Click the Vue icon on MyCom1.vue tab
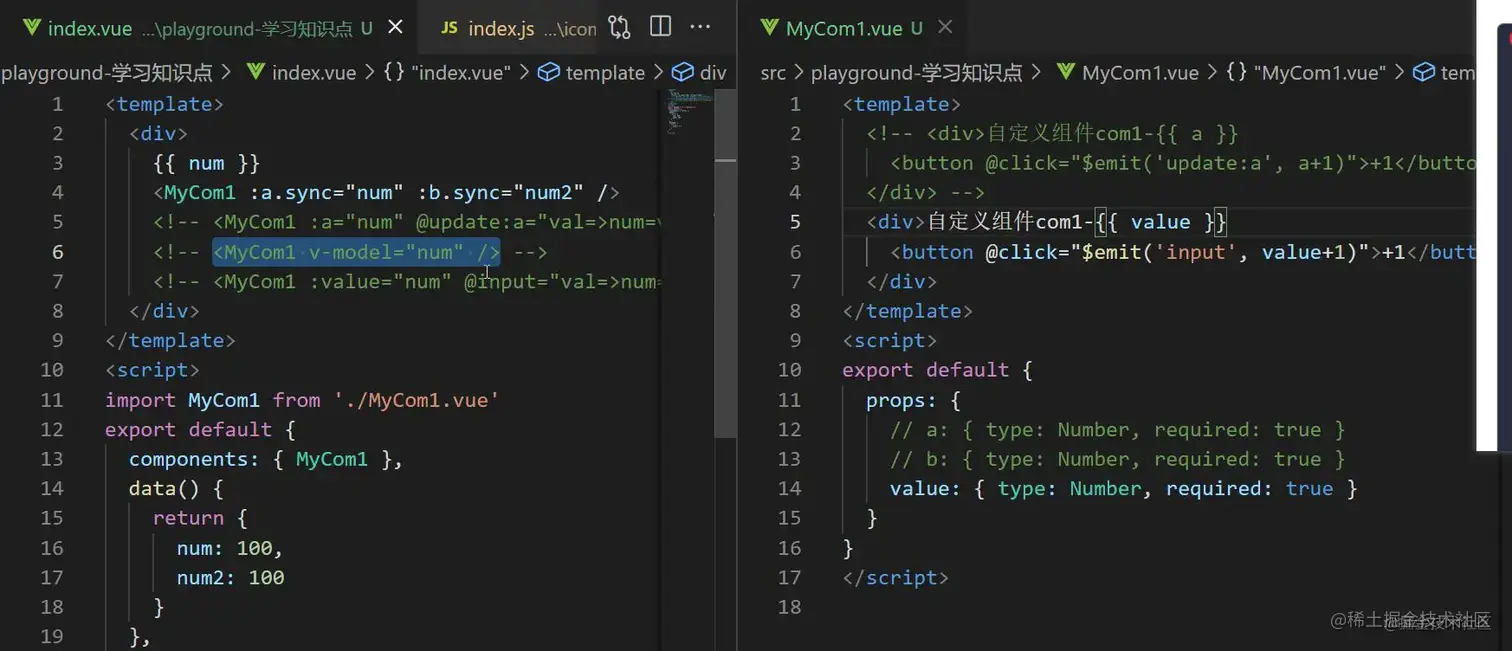1512x651 pixels. (x=769, y=28)
